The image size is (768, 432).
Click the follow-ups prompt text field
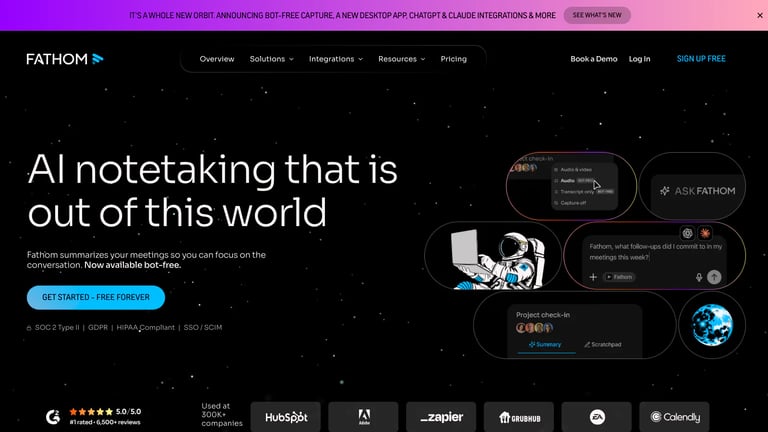pyautogui.click(x=655, y=252)
